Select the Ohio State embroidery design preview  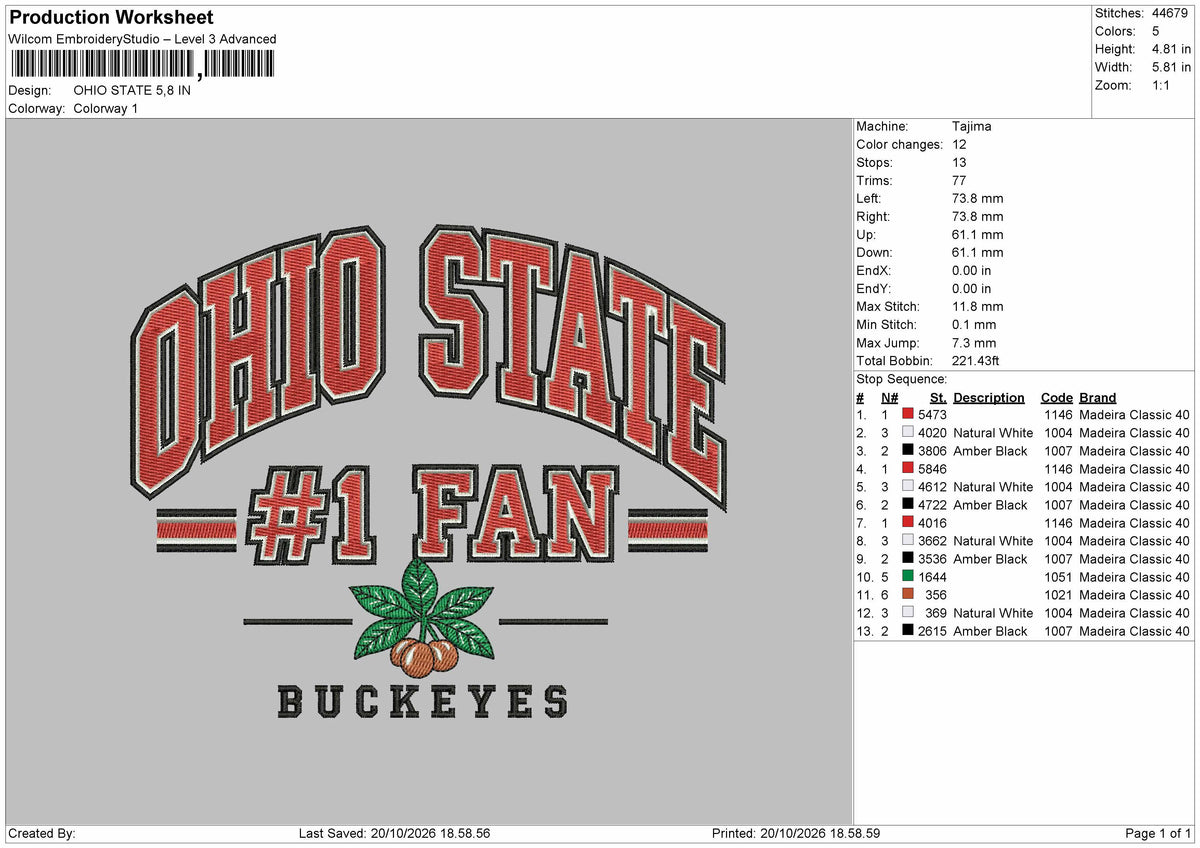[x=428, y=472]
